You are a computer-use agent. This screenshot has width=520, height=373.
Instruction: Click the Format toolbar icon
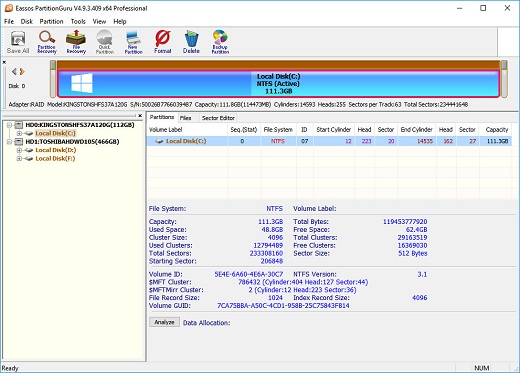(x=163, y=42)
